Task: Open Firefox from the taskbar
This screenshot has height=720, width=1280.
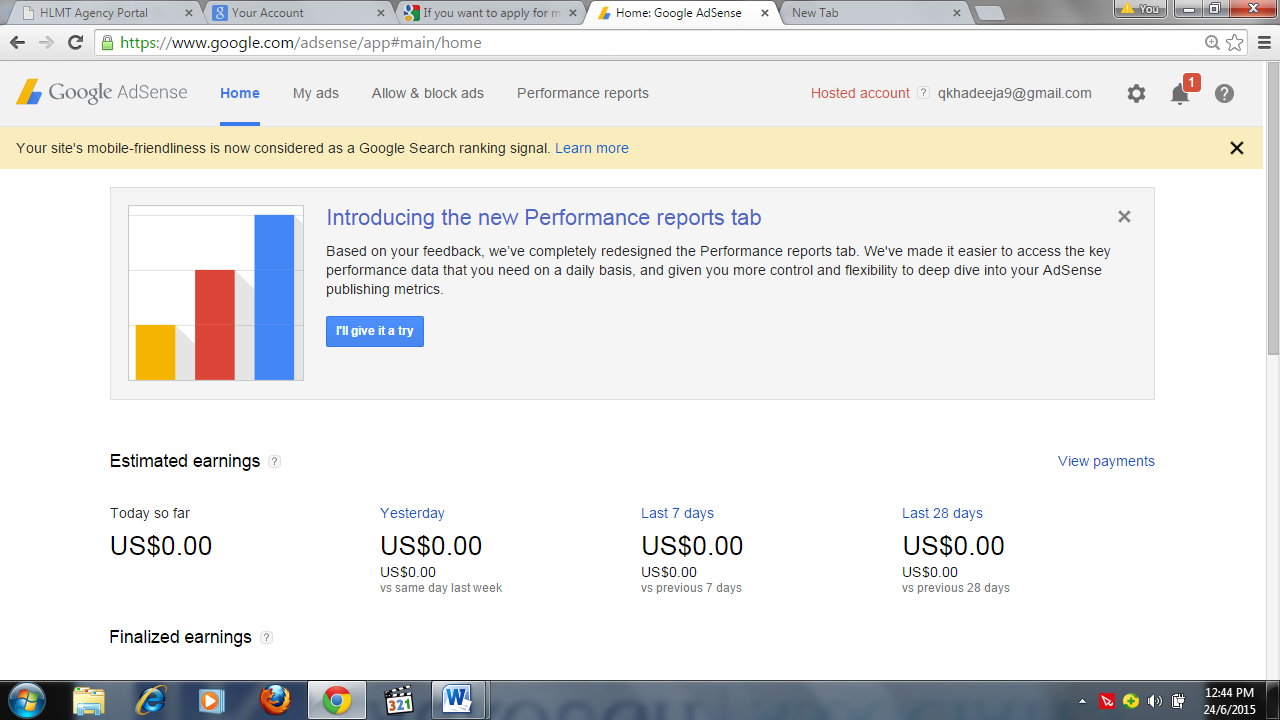Action: pos(275,700)
